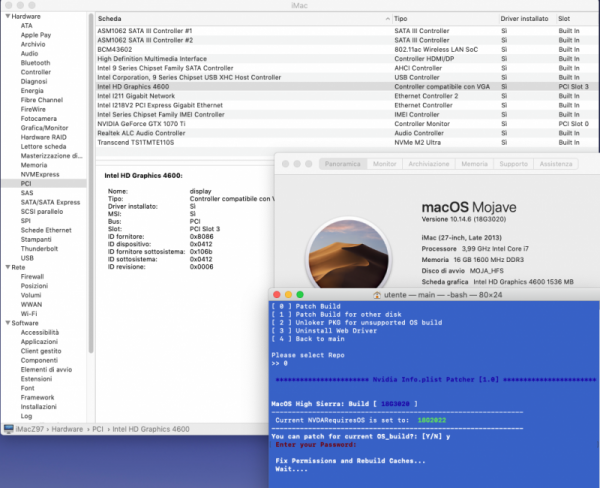Open the Supporto tab
This screenshot has width=600, height=488.
(x=514, y=163)
